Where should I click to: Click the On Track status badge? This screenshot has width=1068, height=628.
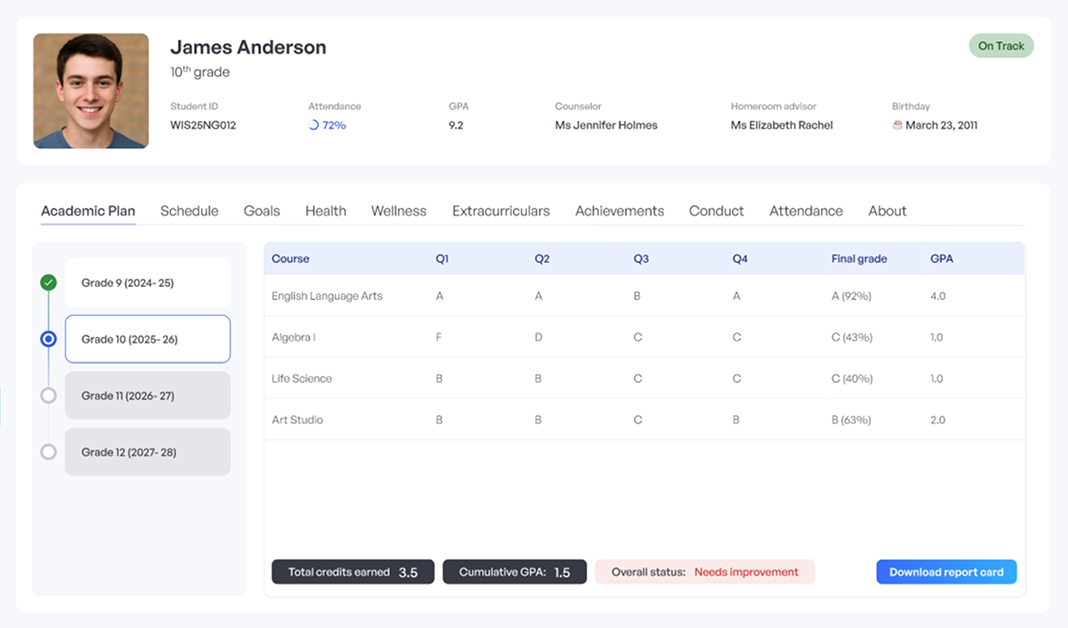1001,46
